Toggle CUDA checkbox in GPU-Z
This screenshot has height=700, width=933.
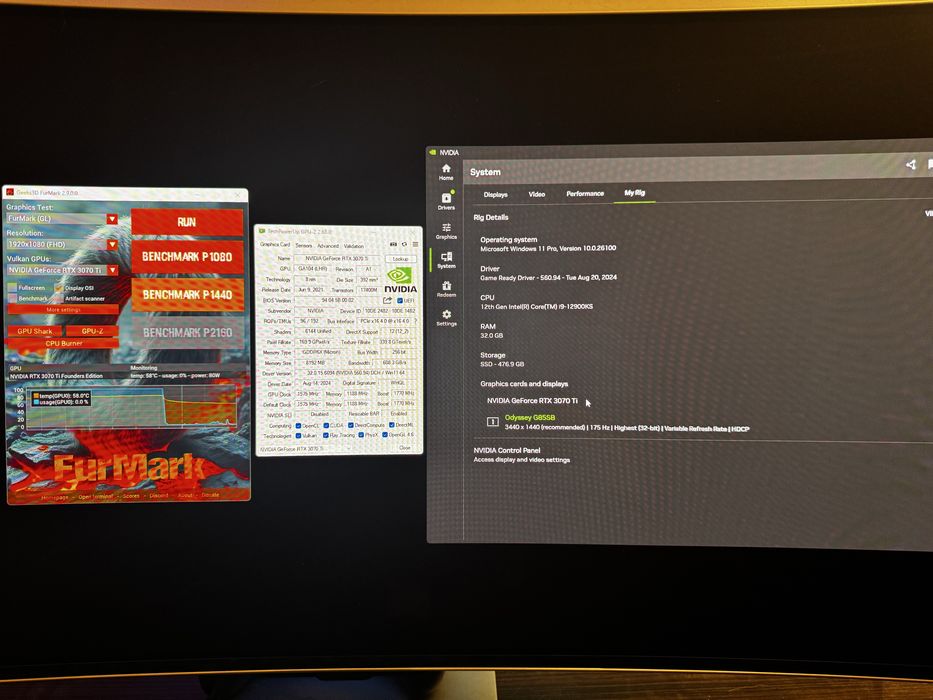(x=326, y=426)
